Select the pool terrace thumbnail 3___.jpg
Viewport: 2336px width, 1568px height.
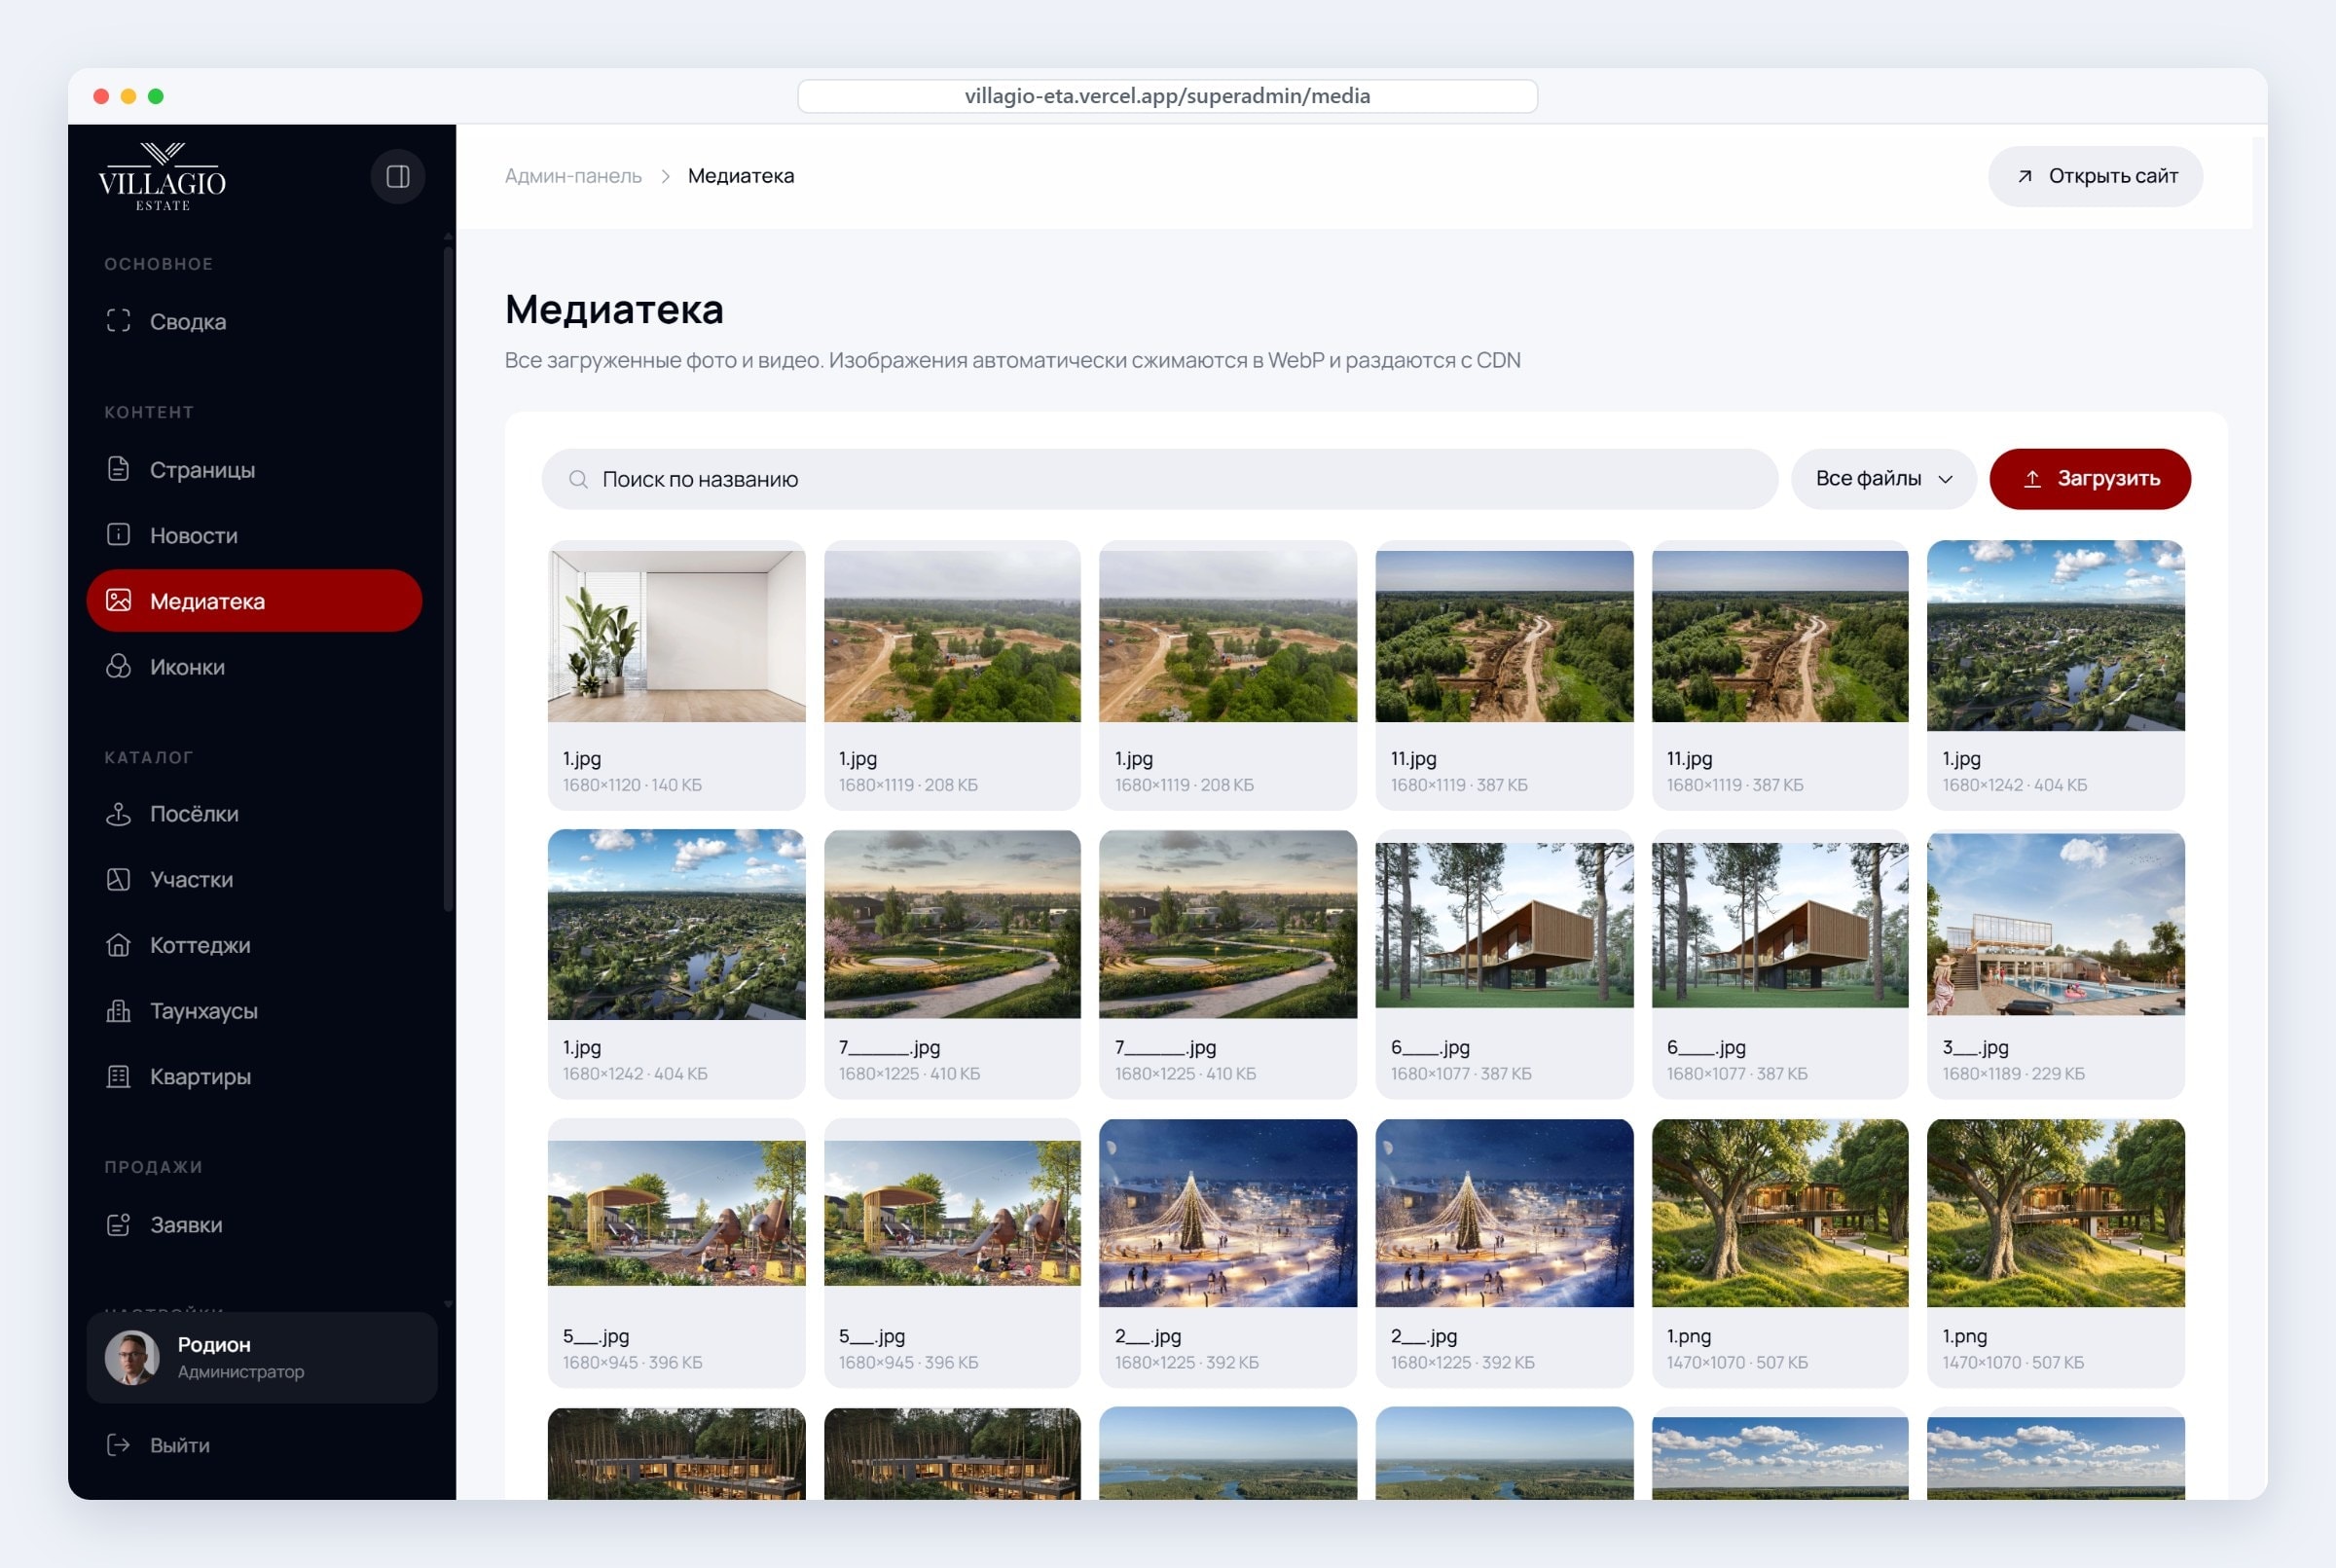[x=2055, y=924]
